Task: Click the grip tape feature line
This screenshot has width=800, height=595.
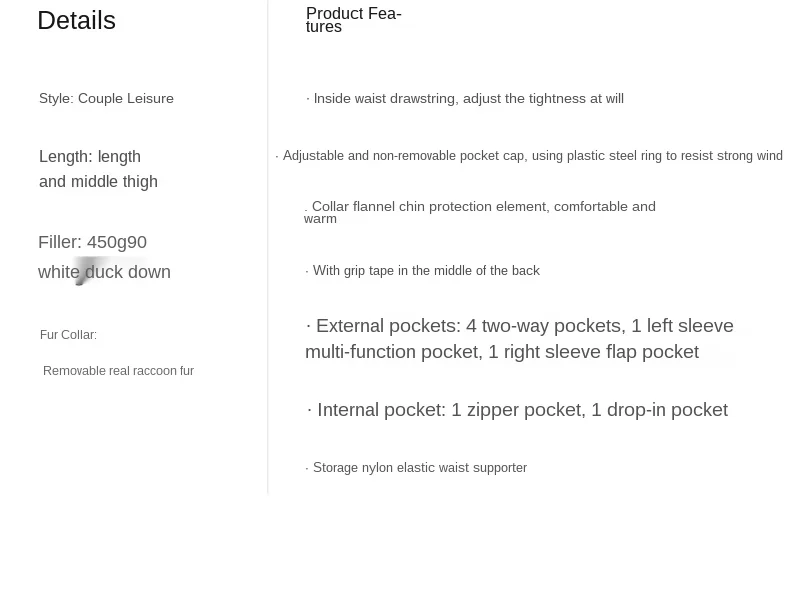Action: click(424, 271)
